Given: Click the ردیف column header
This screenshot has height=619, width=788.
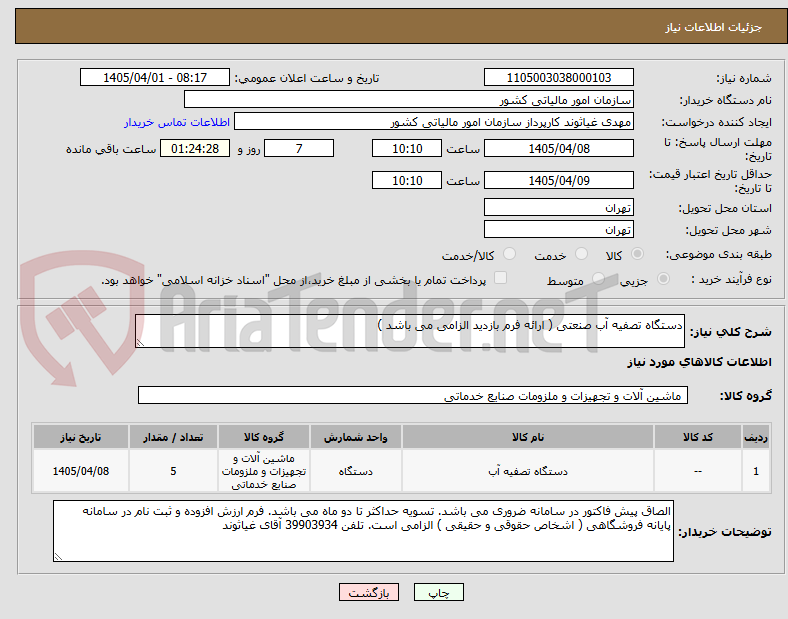Looking at the screenshot, I should 756,437.
